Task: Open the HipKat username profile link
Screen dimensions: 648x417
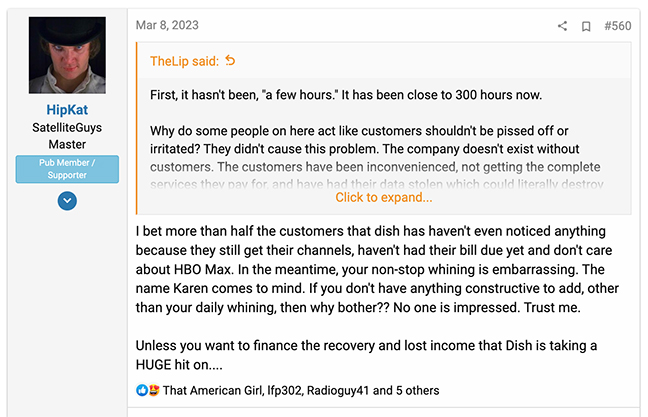Action: point(67,110)
